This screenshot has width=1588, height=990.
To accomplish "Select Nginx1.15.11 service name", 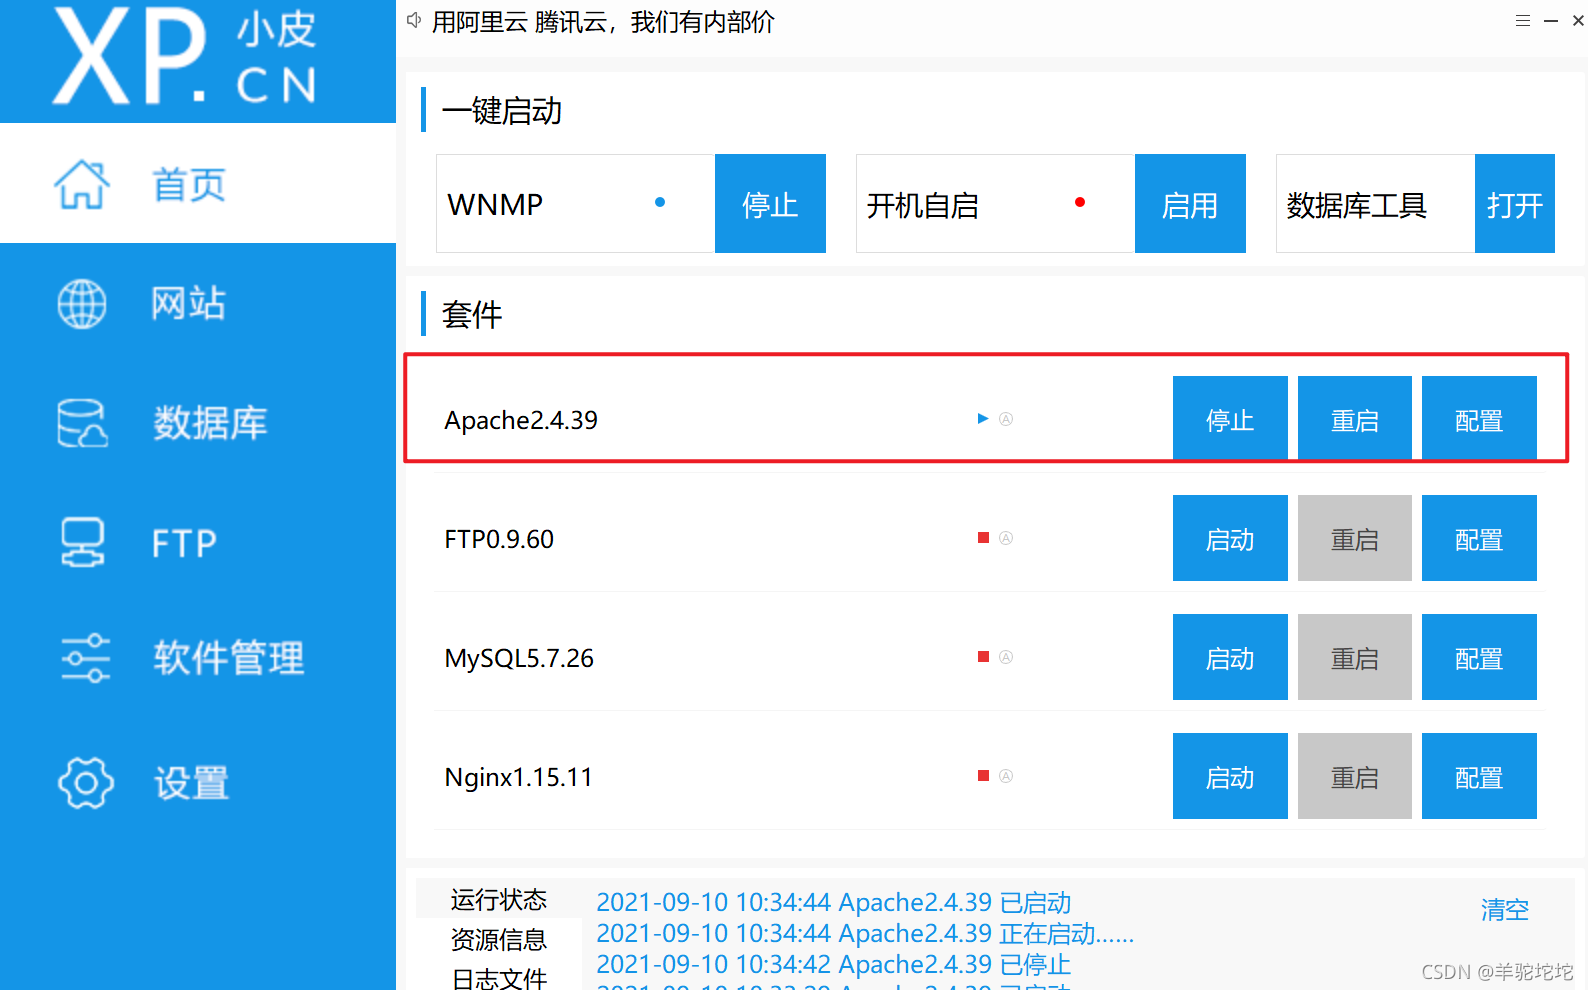I will (518, 777).
